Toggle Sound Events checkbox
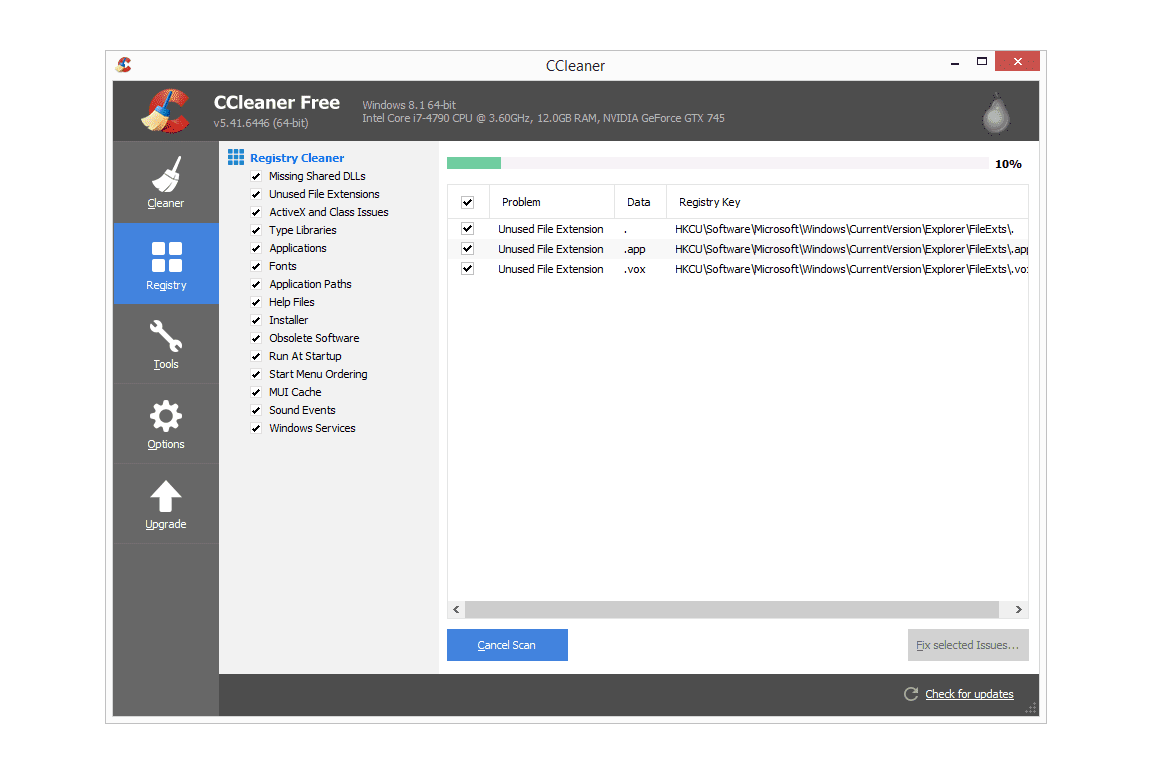This screenshot has width=1152, height=768. [256, 410]
